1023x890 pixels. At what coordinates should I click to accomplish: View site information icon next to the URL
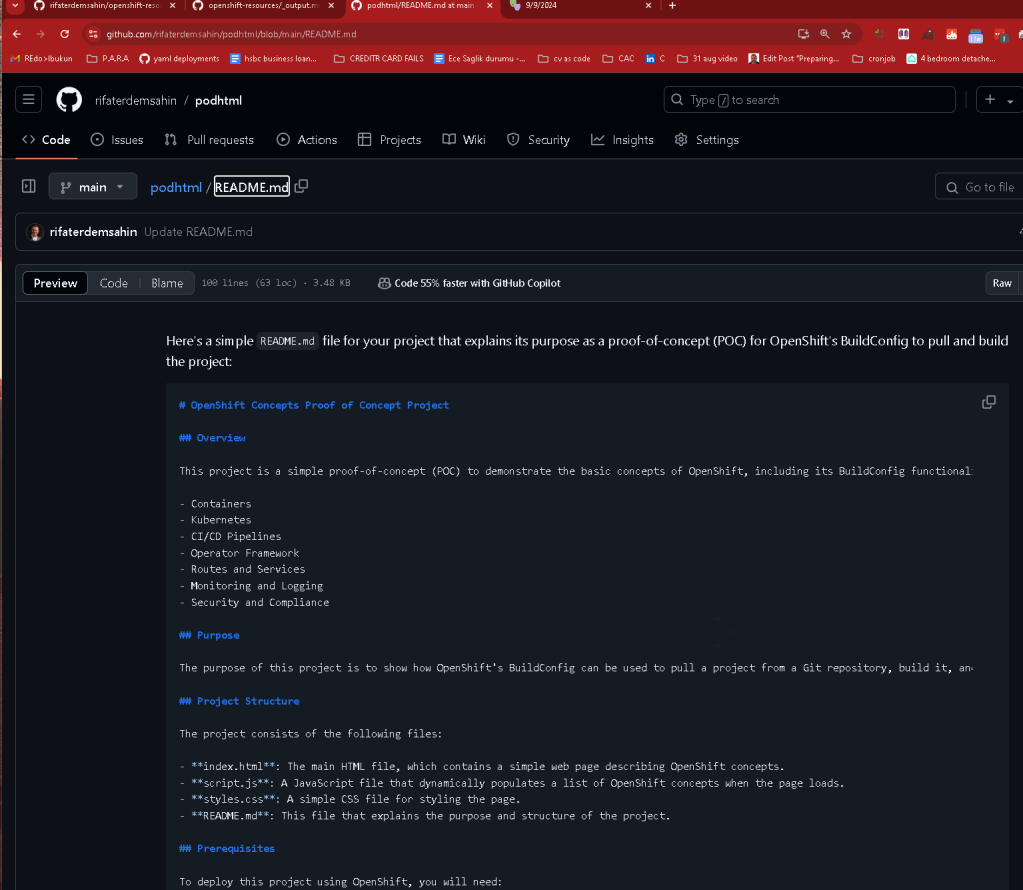coord(93,34)
